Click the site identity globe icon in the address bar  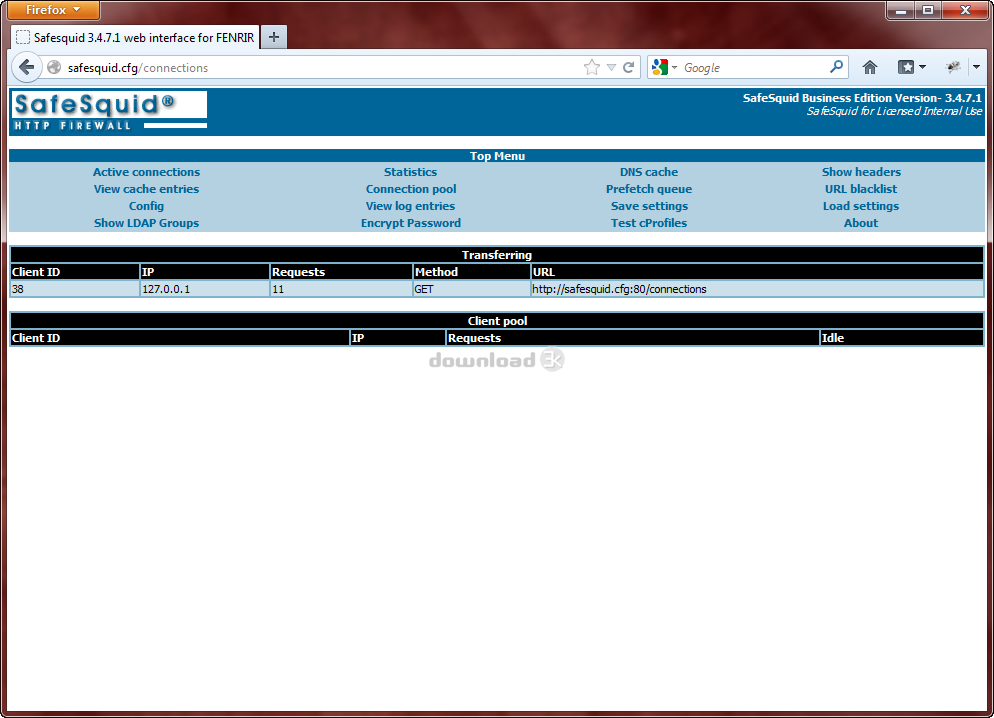click(55, 67)
